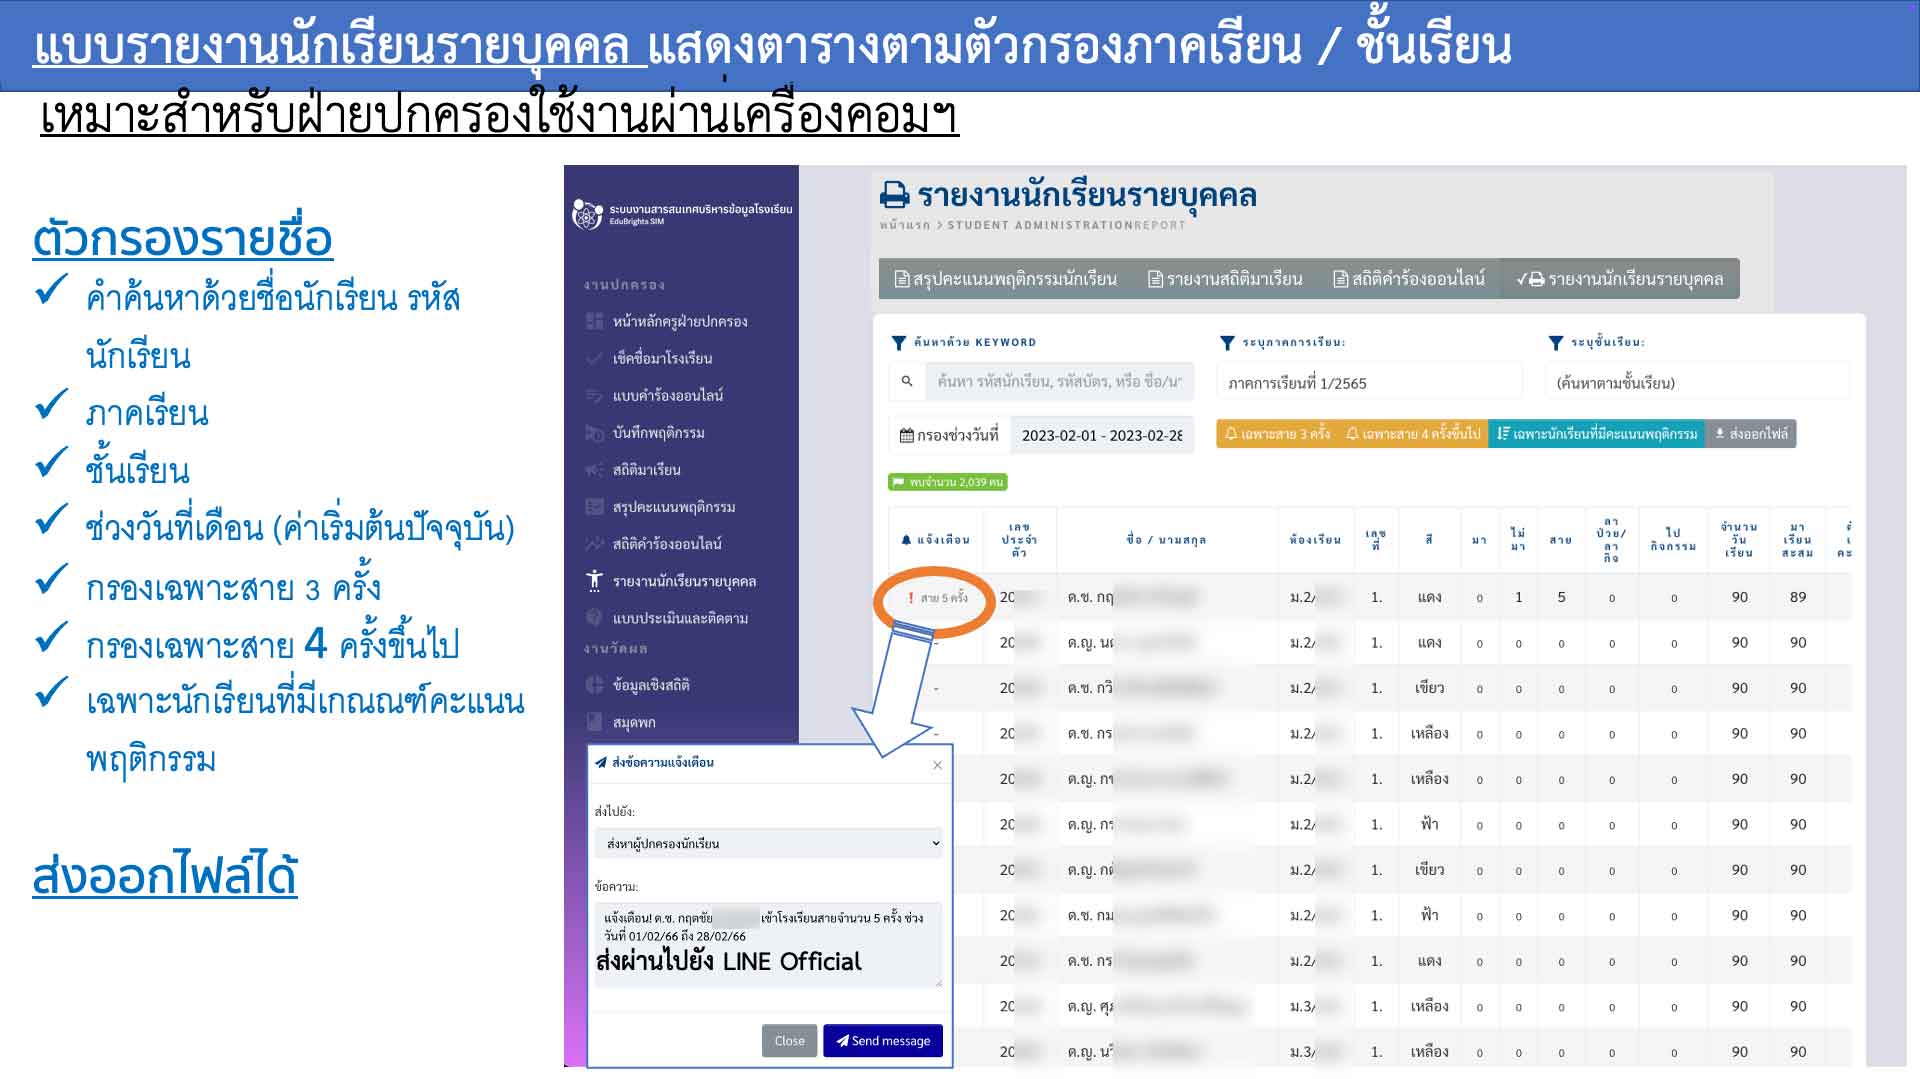Click the red alert สาย 5 ครั้ง
1920x1079 pixels.
[938, 598]
